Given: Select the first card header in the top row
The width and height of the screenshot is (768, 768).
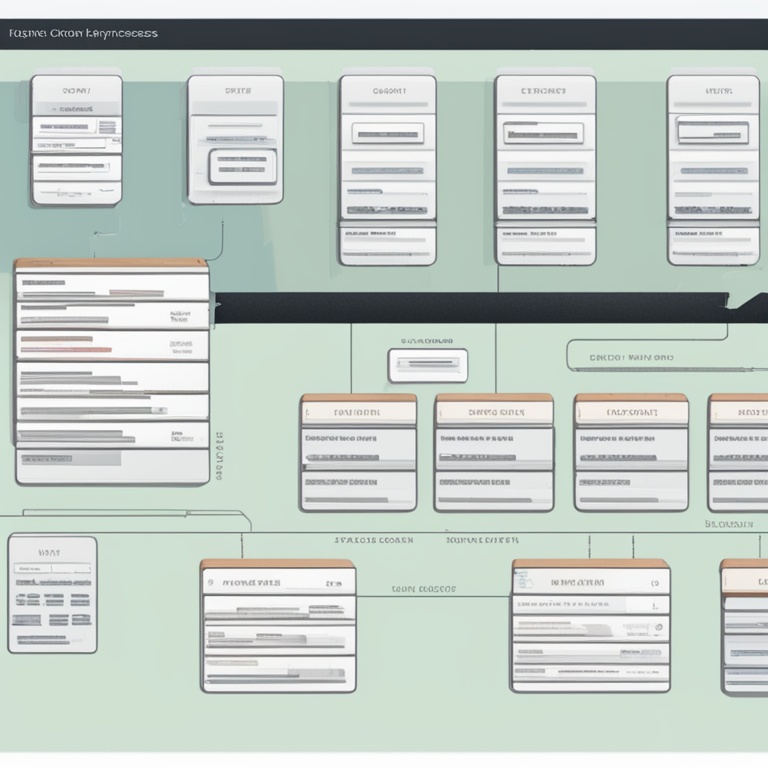Looking at the screenshot, I should 76,89.
